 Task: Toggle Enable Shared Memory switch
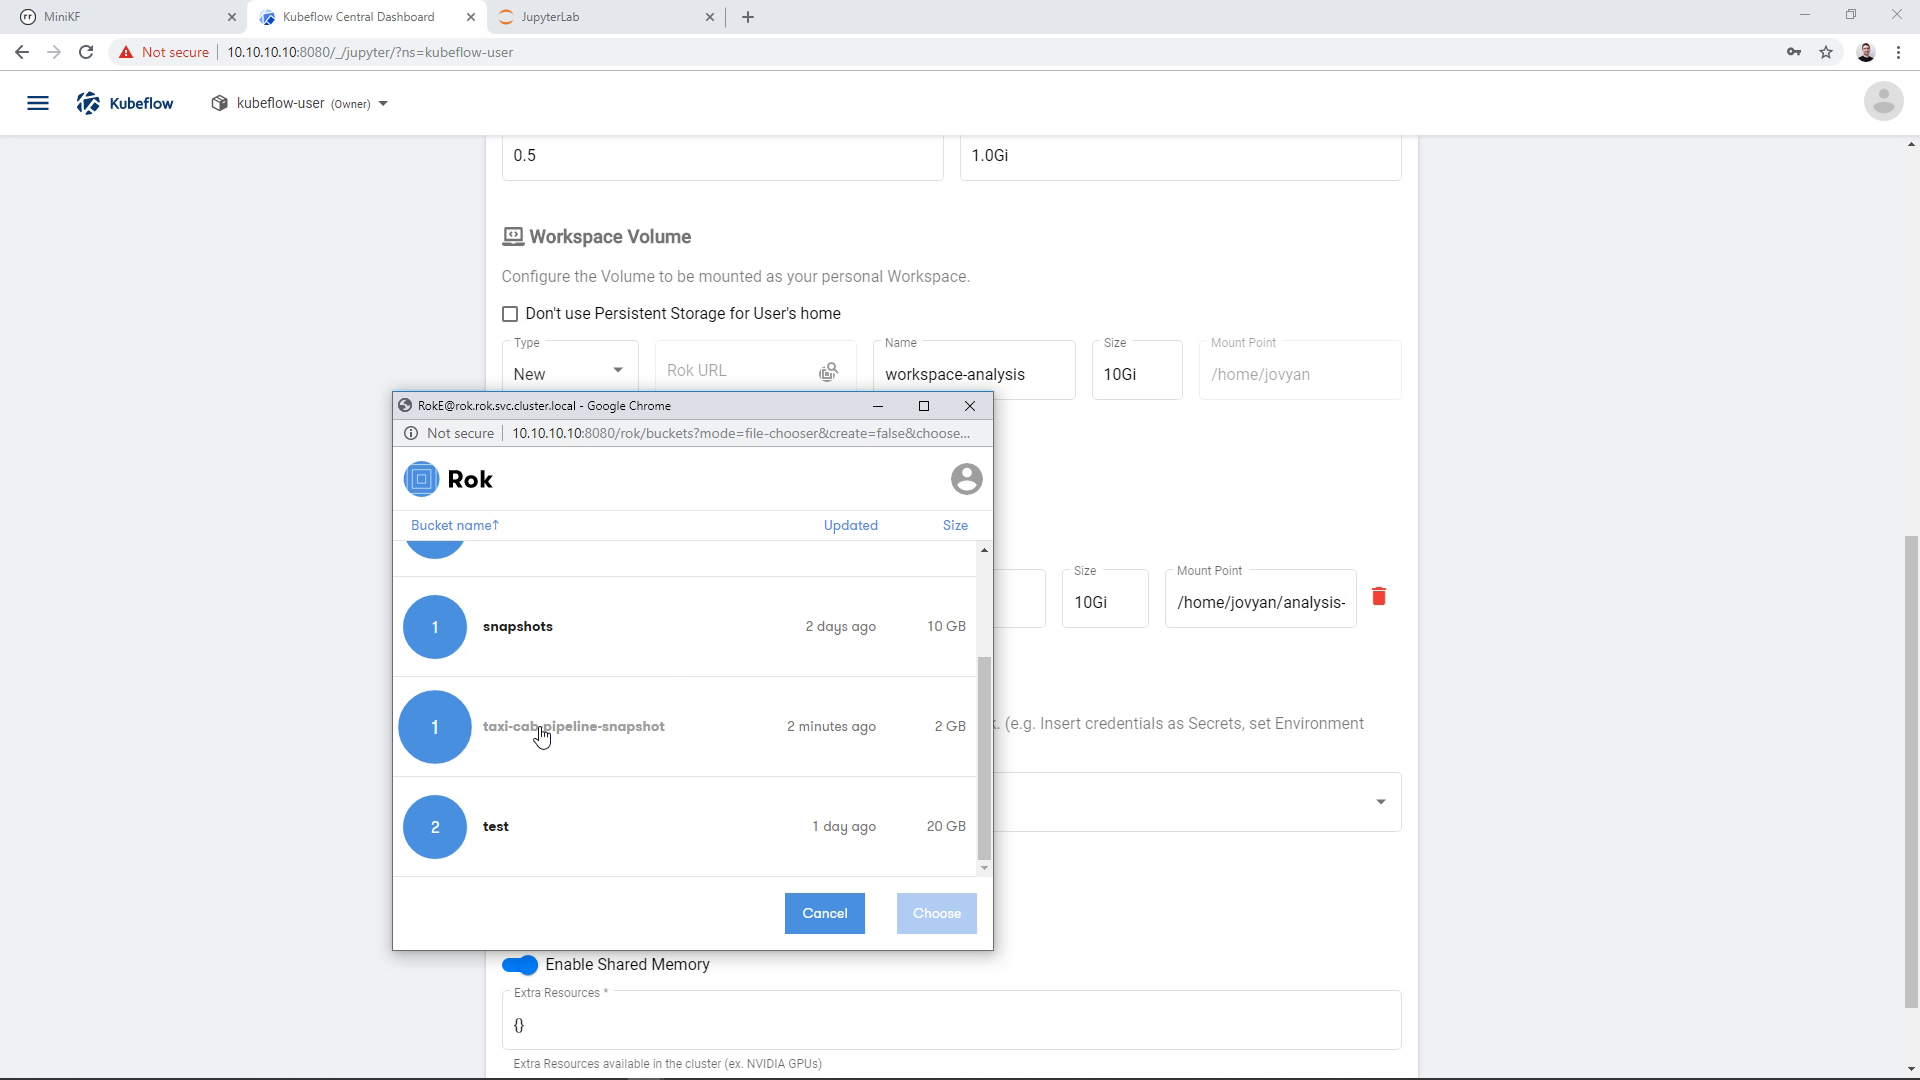click(x=520, y=965)
